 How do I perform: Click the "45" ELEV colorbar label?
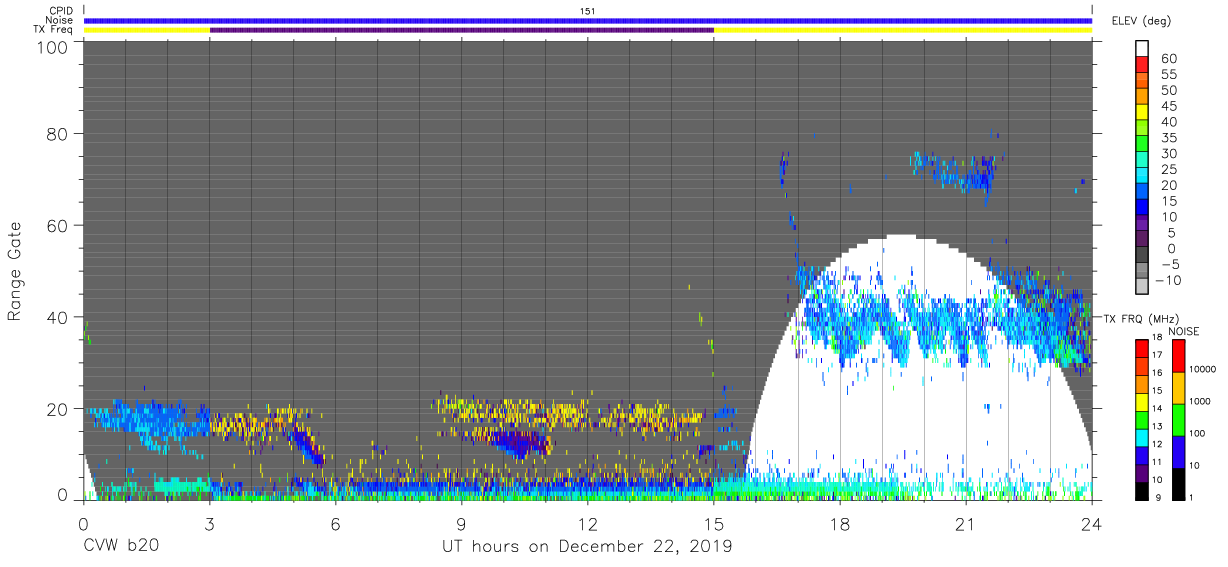[x=1170, y=106]
